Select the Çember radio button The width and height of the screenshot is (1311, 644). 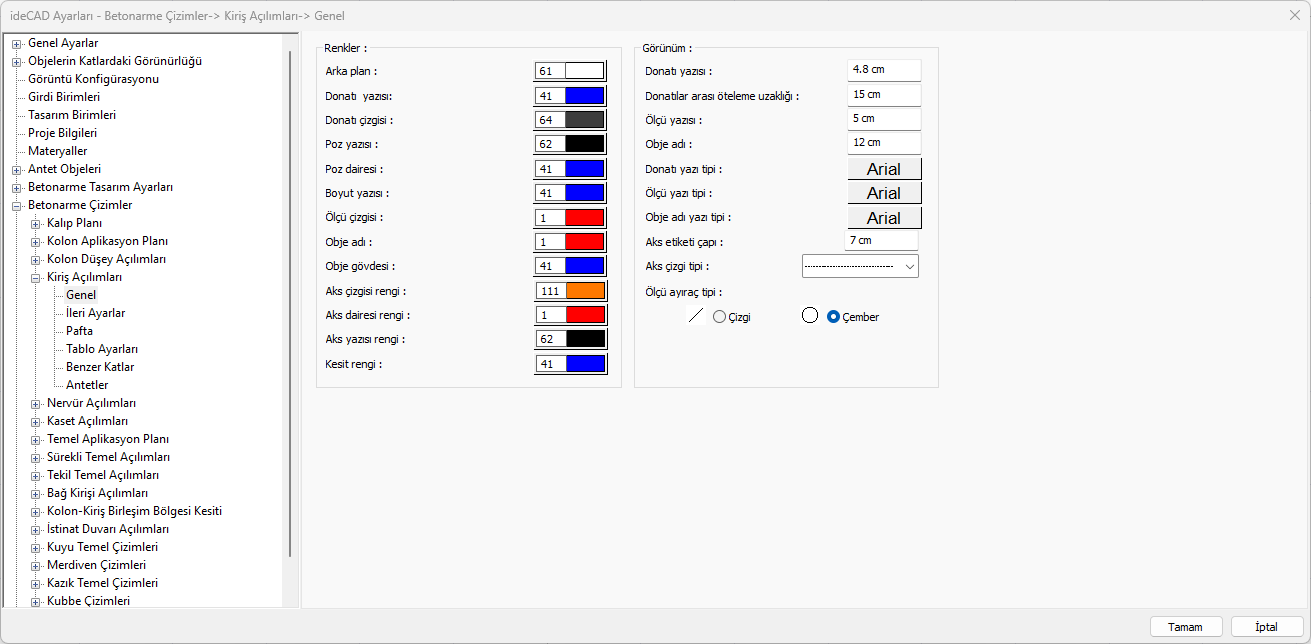tap(833, 317)
